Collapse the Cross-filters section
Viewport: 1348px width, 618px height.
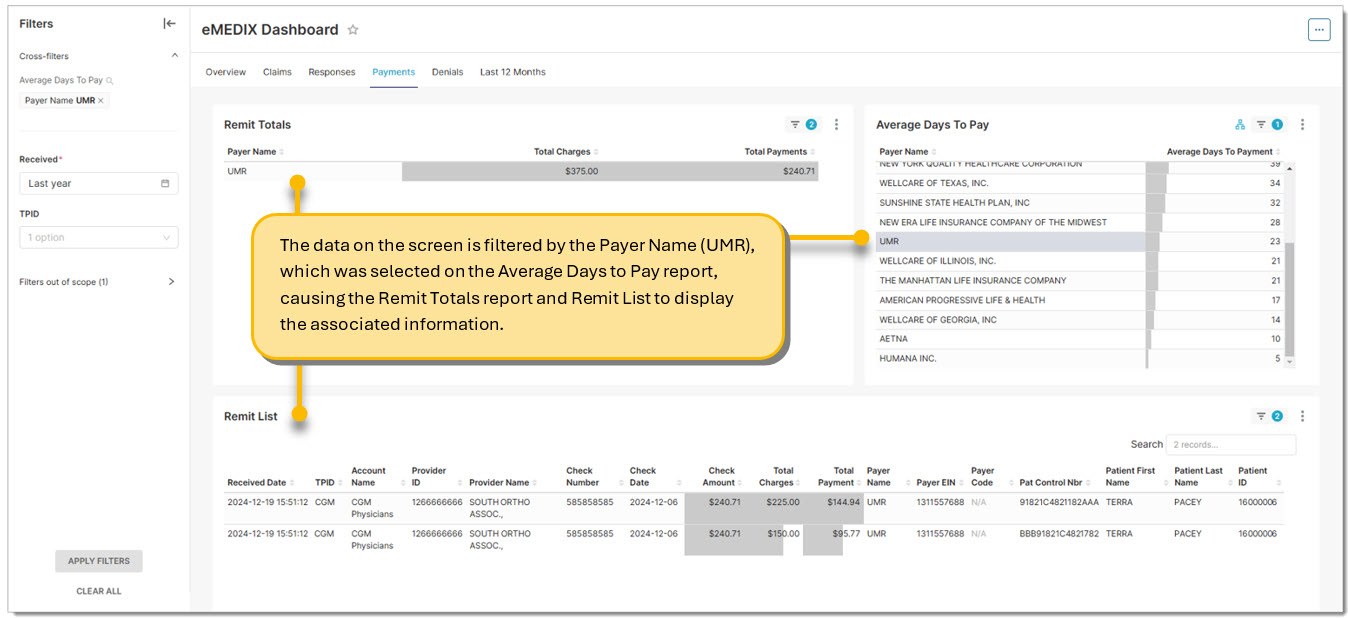pos(174,56)
